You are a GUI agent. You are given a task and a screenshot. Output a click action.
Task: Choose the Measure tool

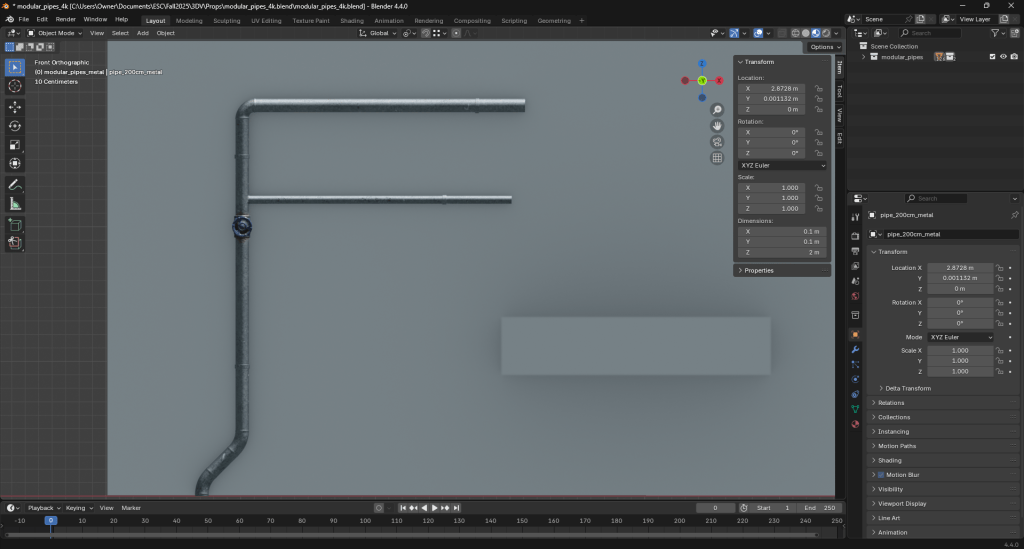pos(15,204)
